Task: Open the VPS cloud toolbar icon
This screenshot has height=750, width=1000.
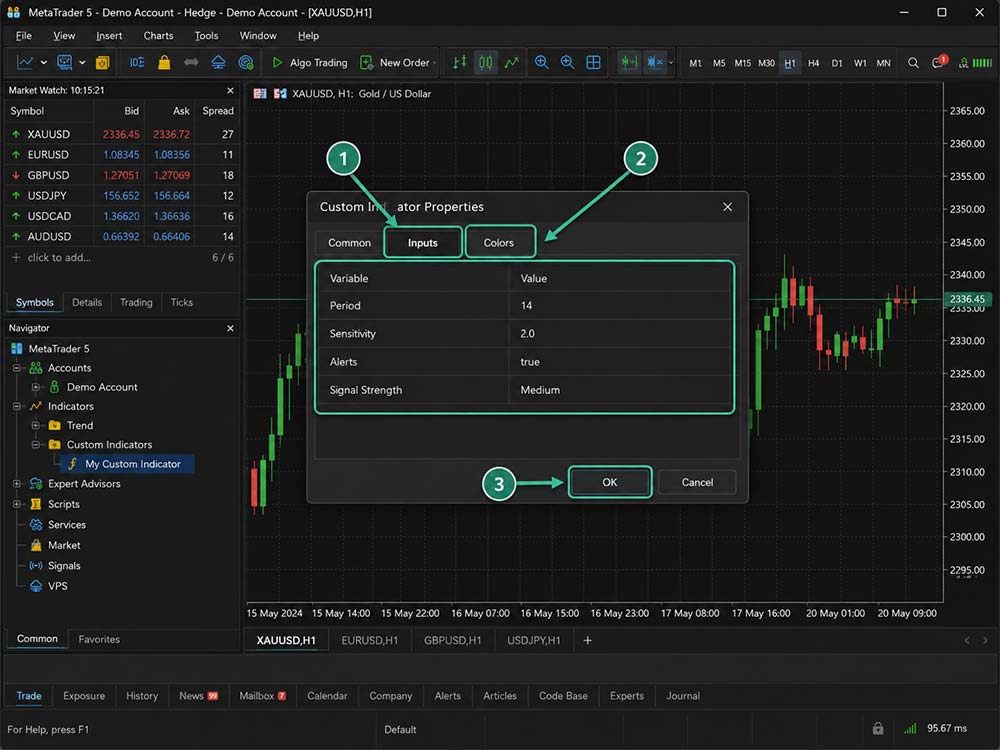Action: 218,62
